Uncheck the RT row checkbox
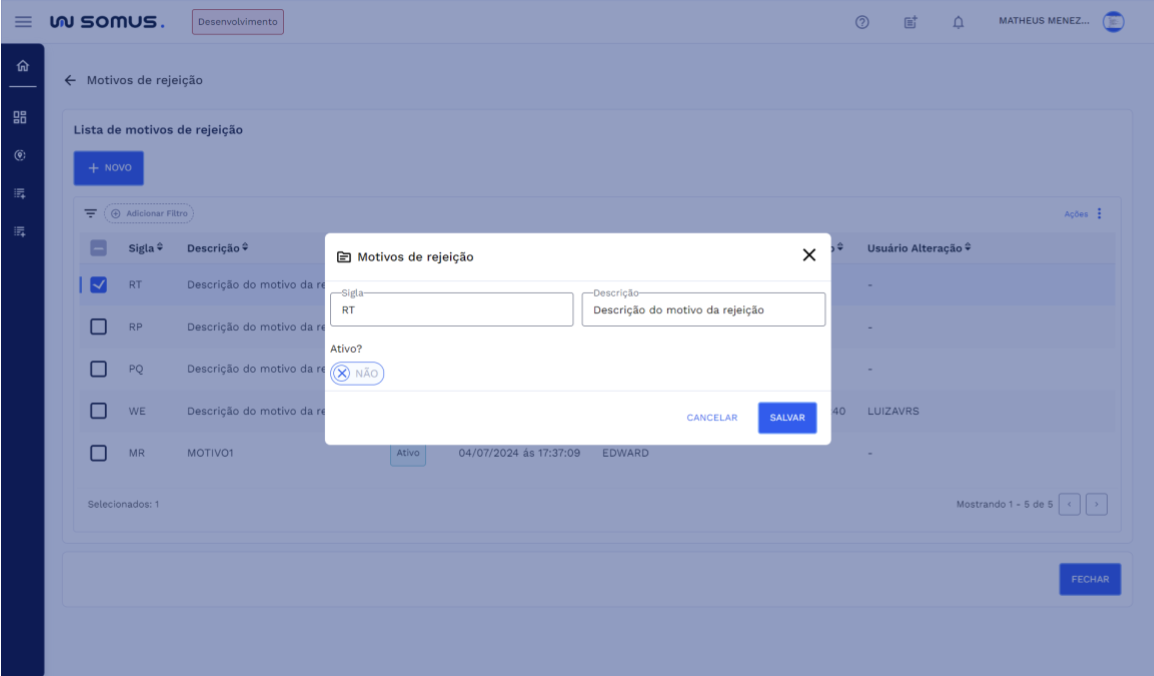This screenshot has height=676, width=1154. 98,285
